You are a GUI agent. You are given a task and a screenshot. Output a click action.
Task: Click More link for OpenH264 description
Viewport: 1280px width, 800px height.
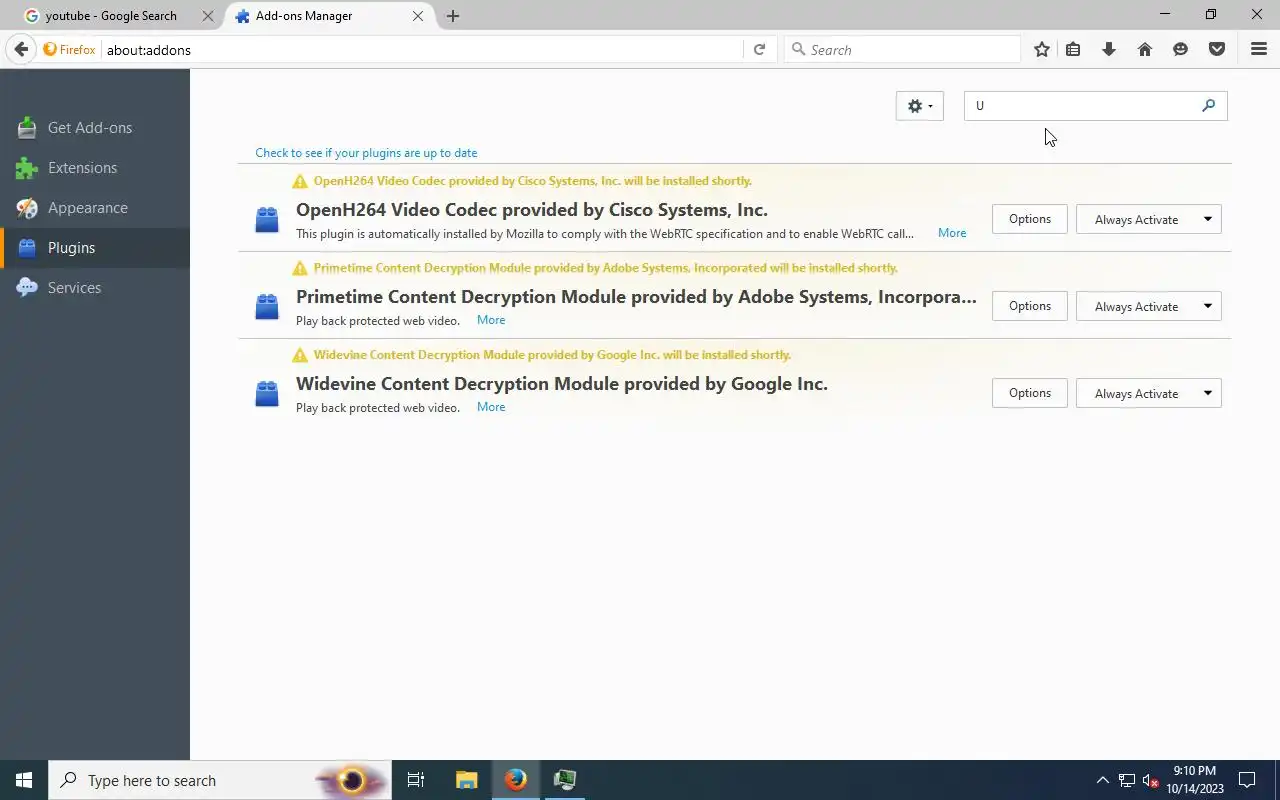click(952, 233)
